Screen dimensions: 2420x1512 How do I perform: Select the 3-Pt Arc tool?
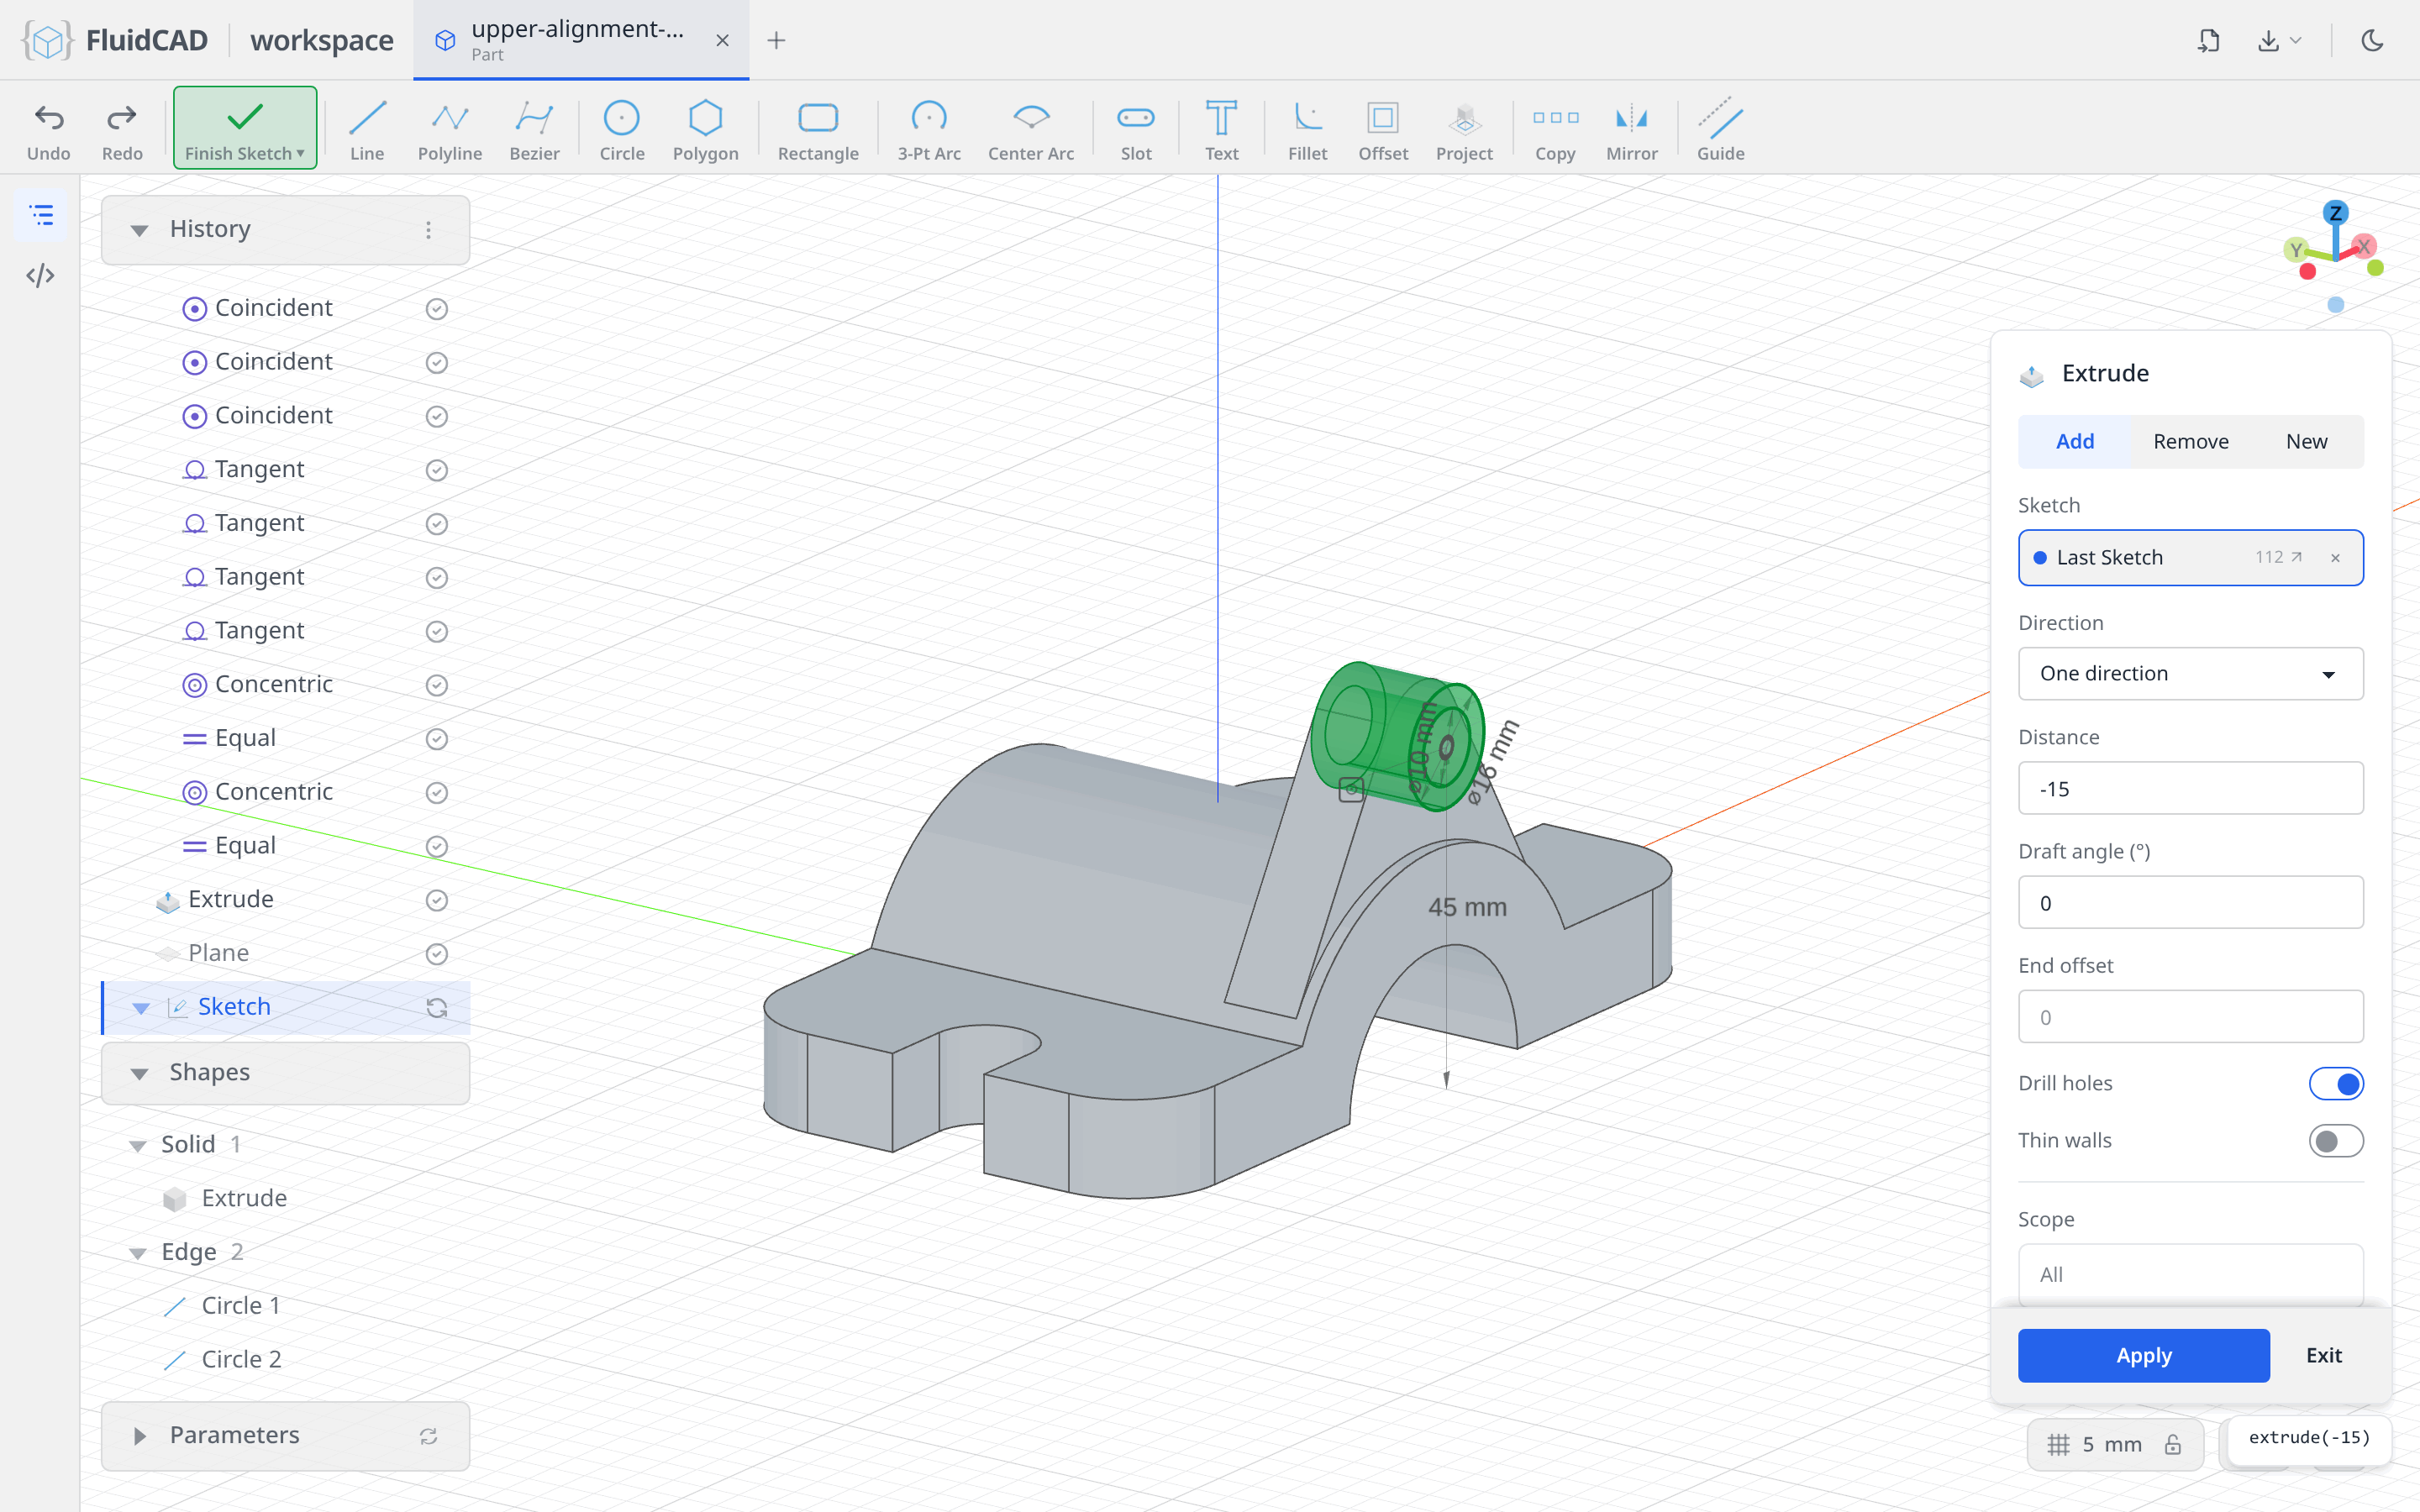click(928, 130)
